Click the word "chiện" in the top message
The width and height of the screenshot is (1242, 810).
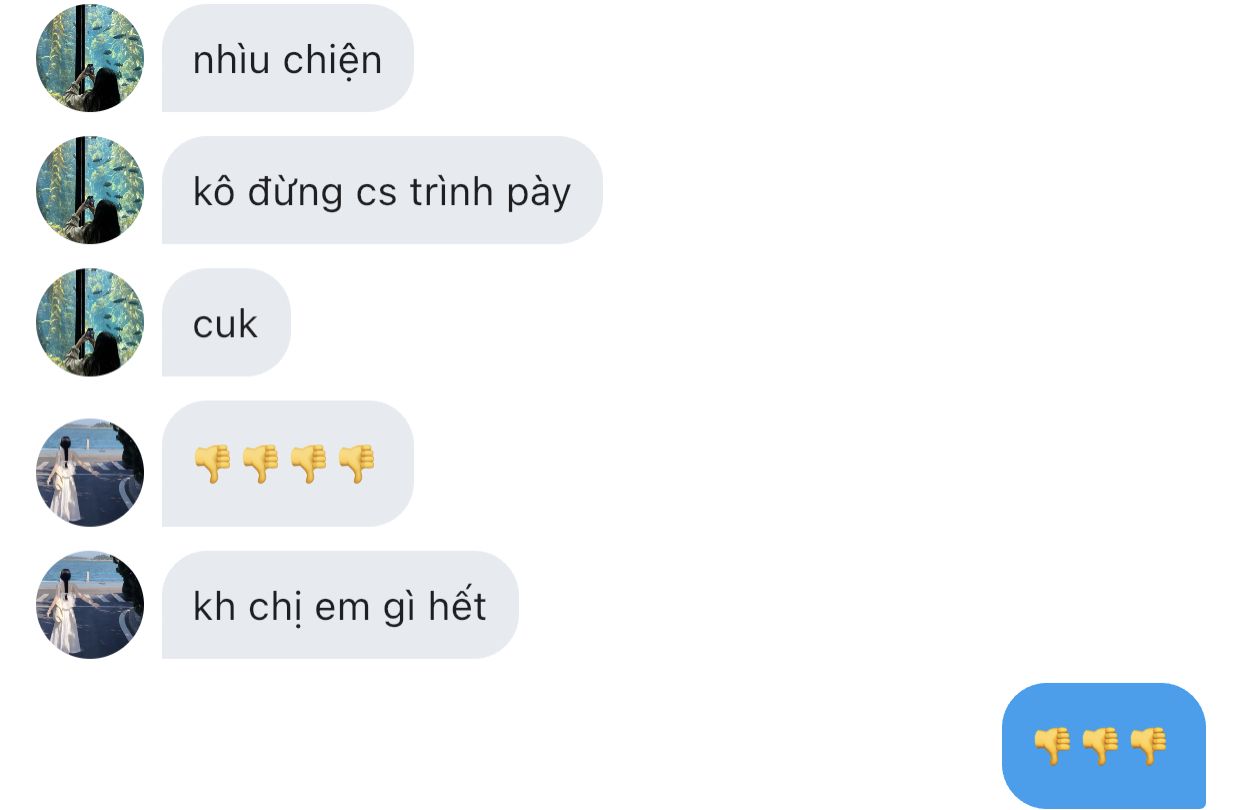pos(333,62)
